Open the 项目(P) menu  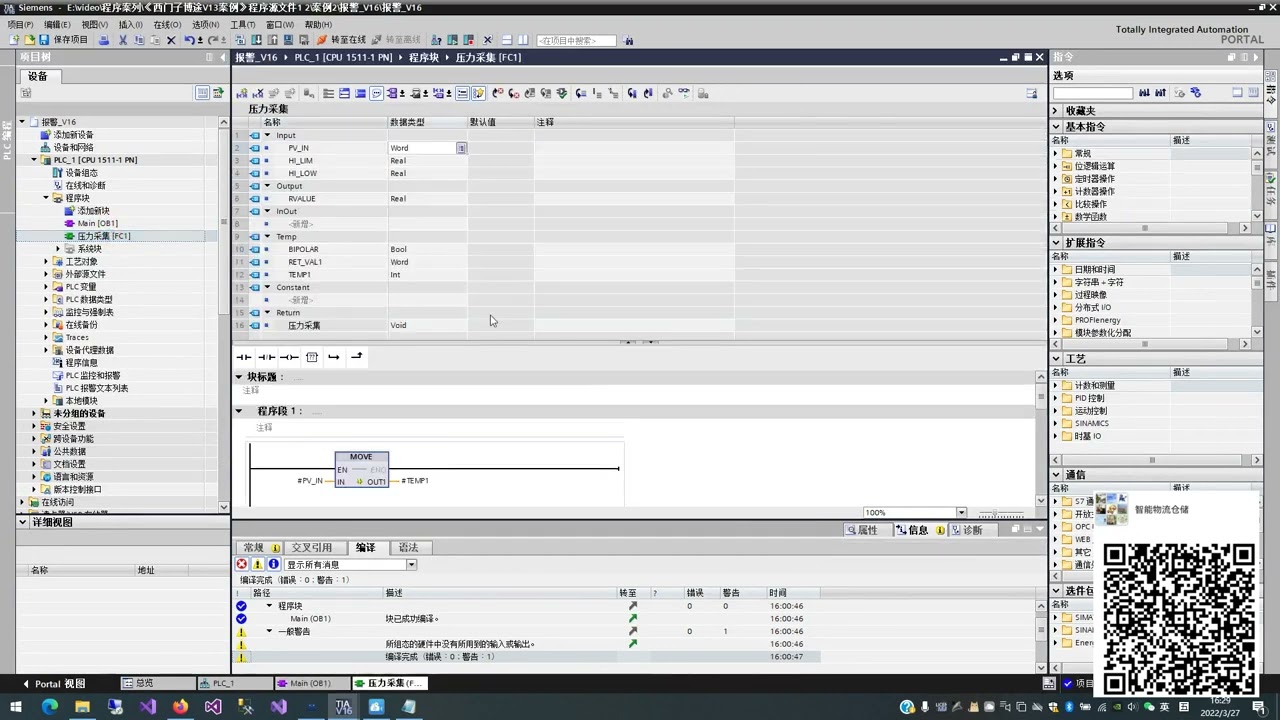(20, 25)
